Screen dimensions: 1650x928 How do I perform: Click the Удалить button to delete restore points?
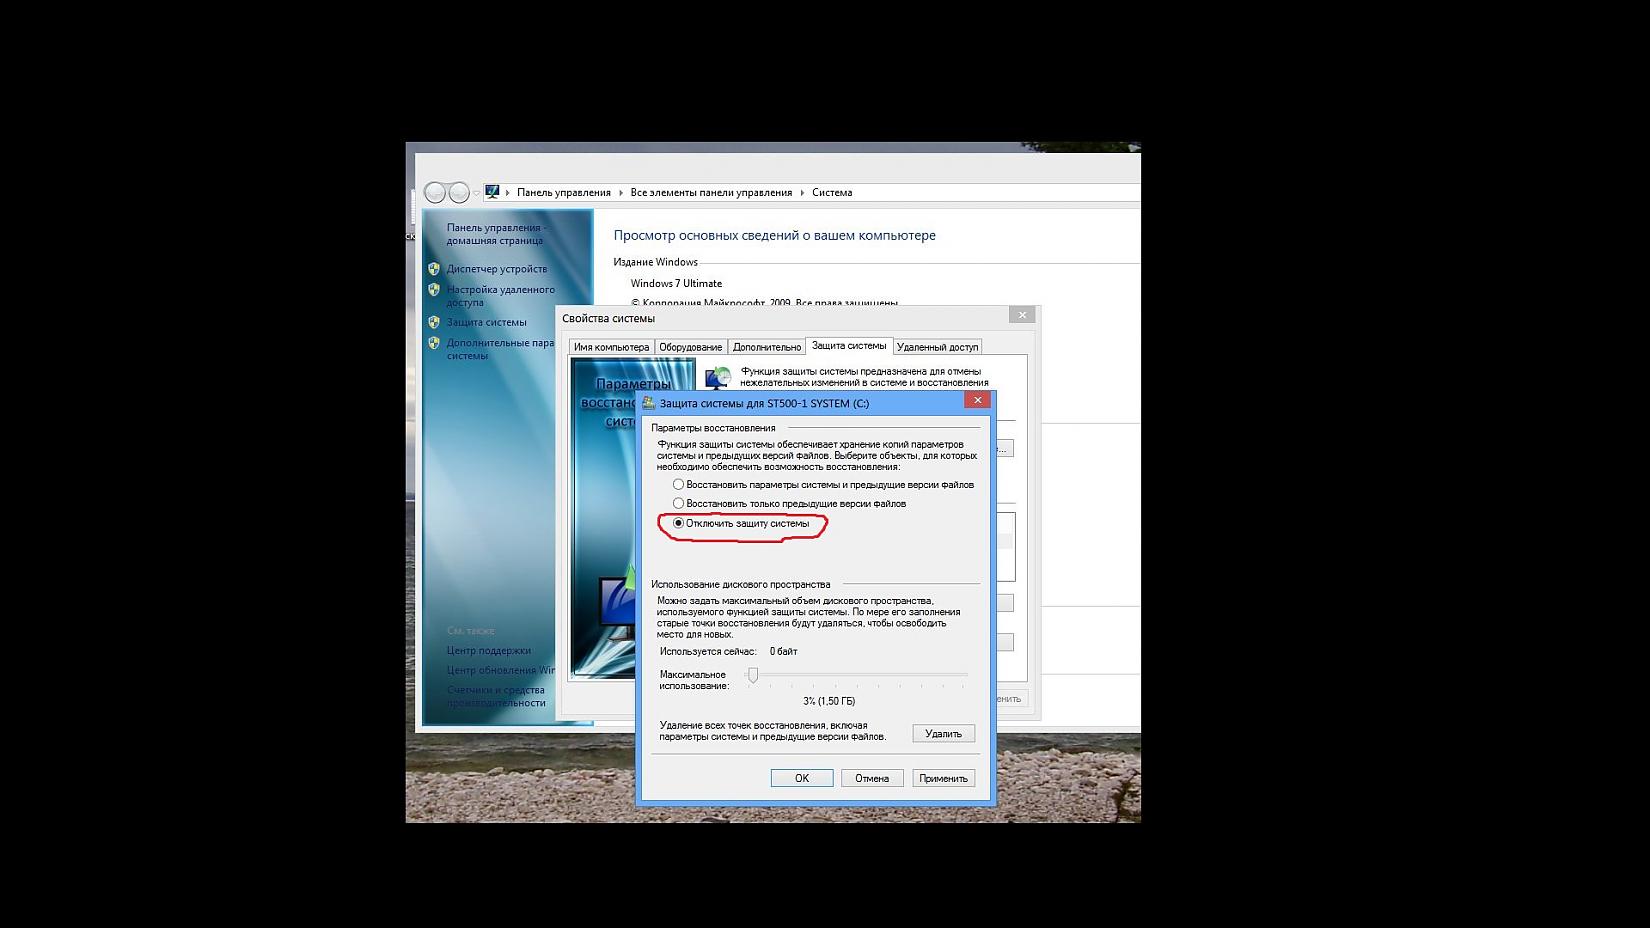click(x=943, y=734)
